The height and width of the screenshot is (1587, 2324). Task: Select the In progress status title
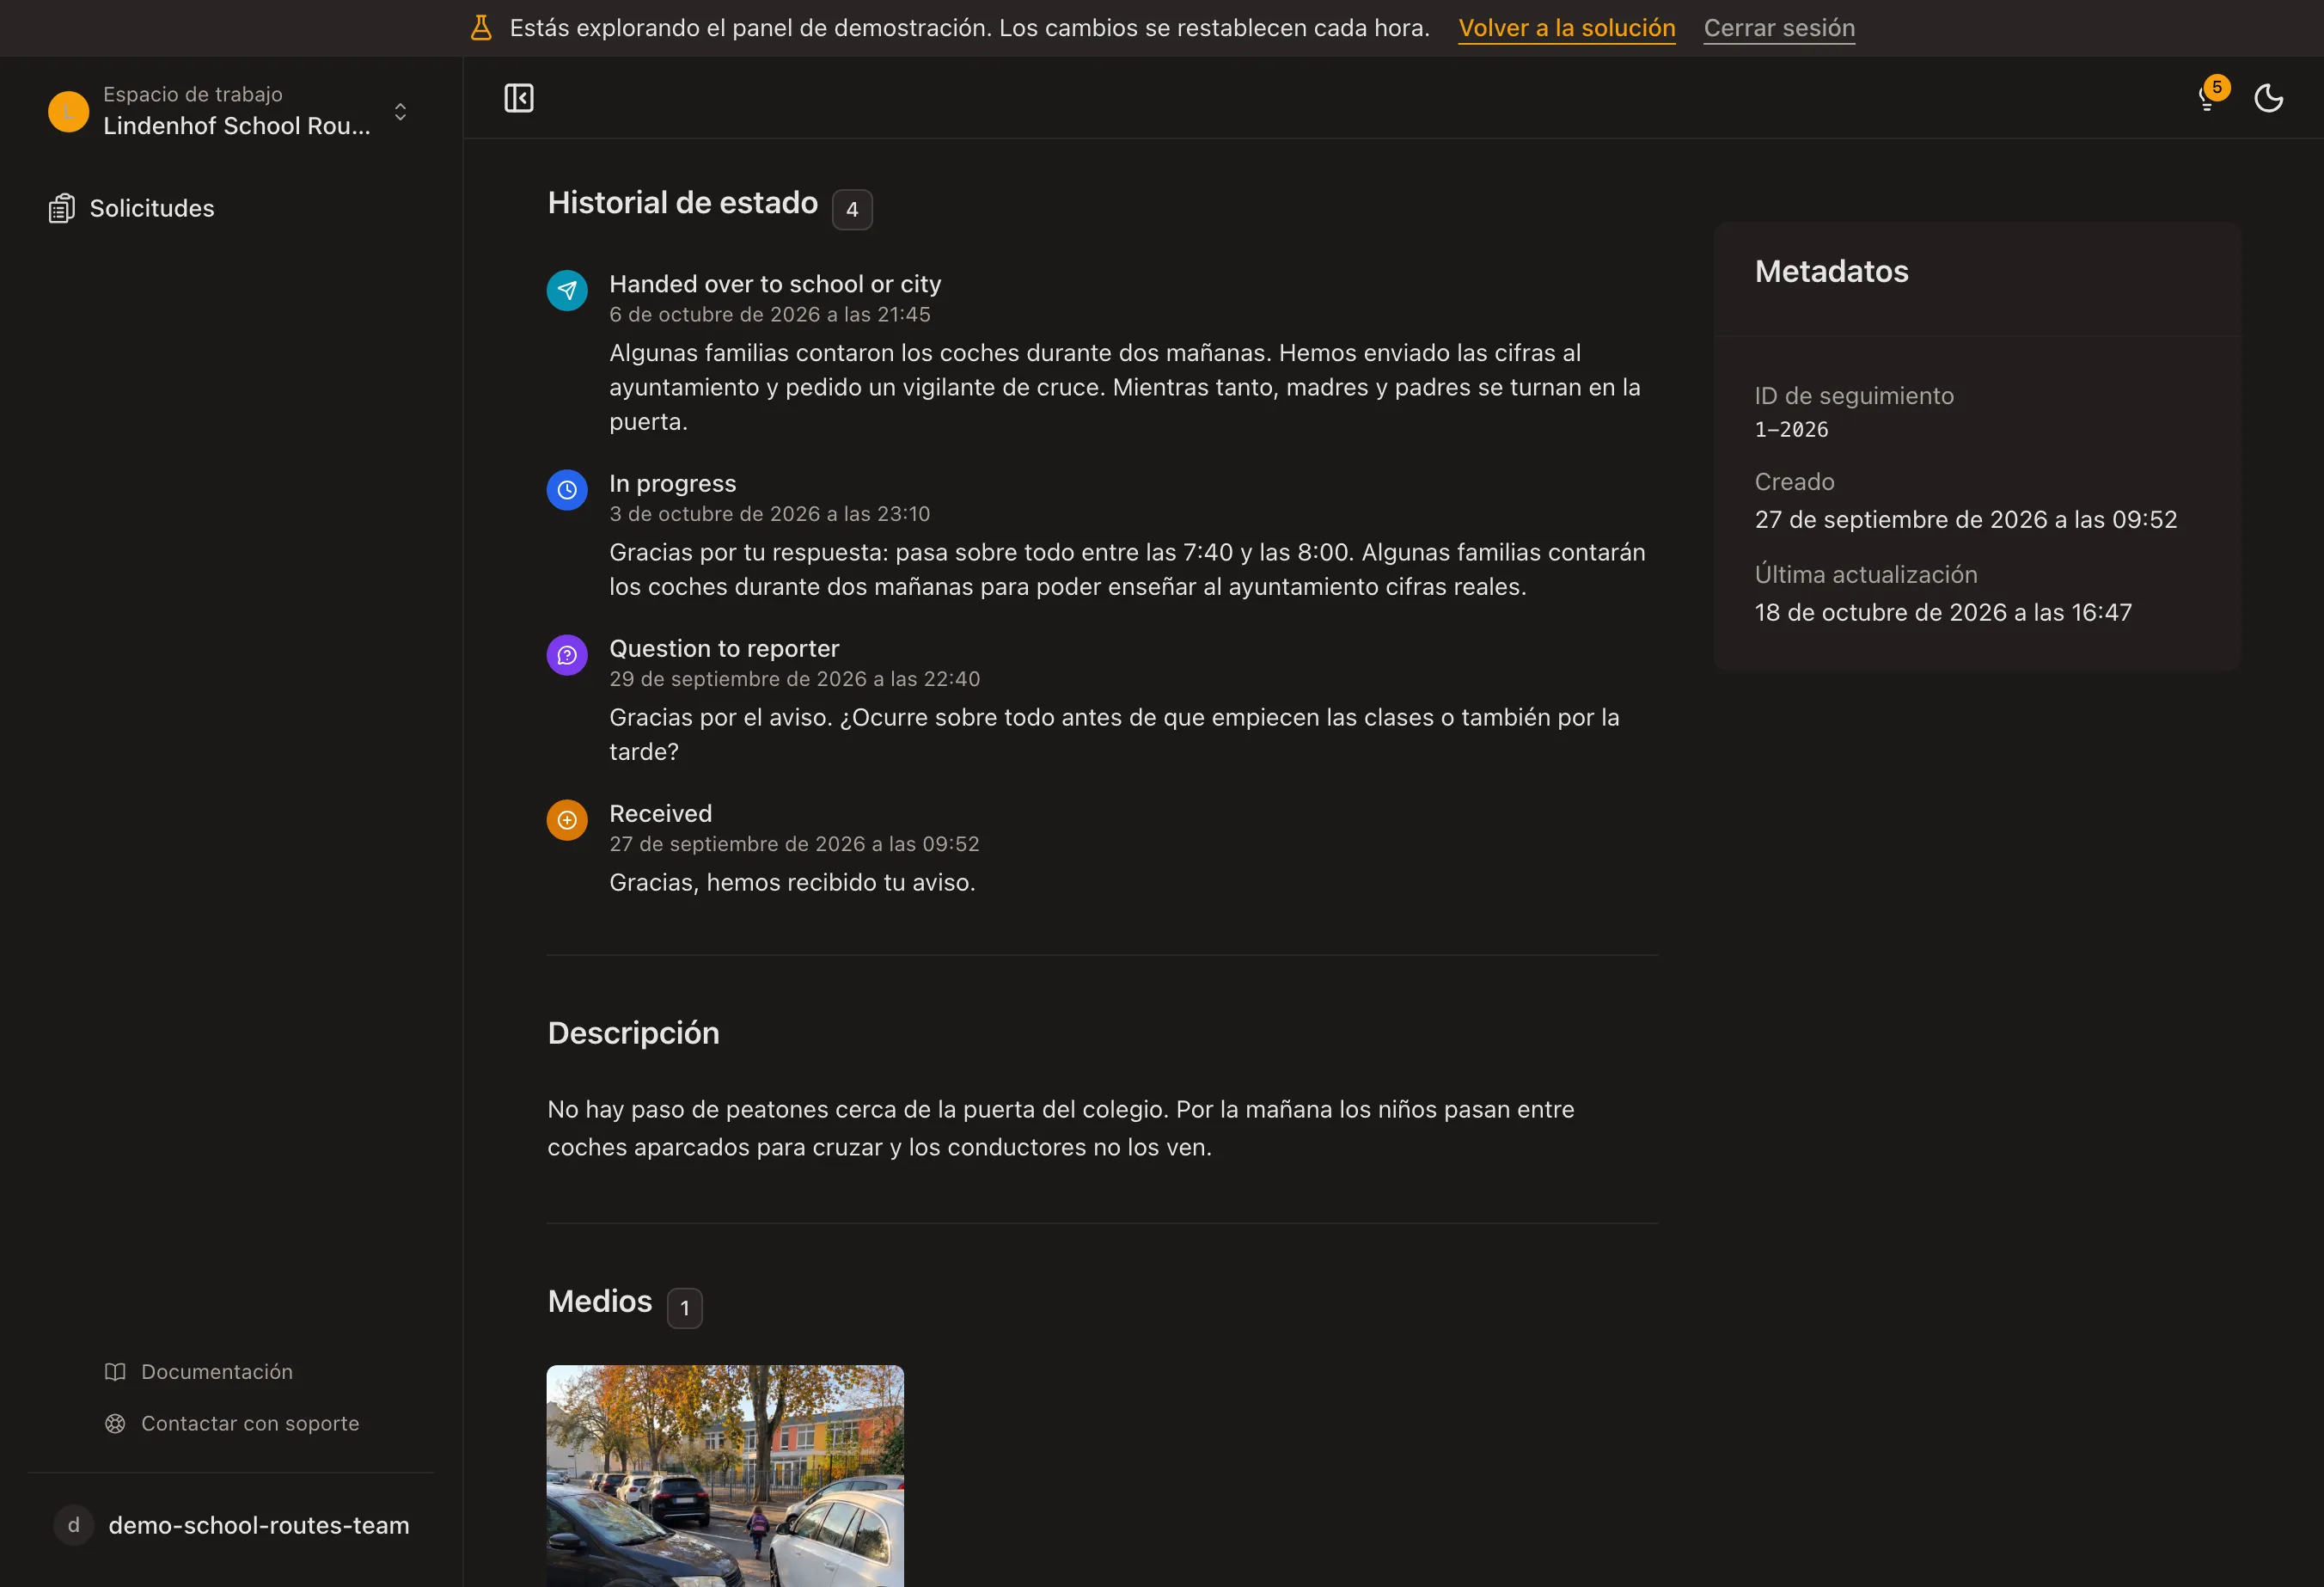[x=672, y=484]
